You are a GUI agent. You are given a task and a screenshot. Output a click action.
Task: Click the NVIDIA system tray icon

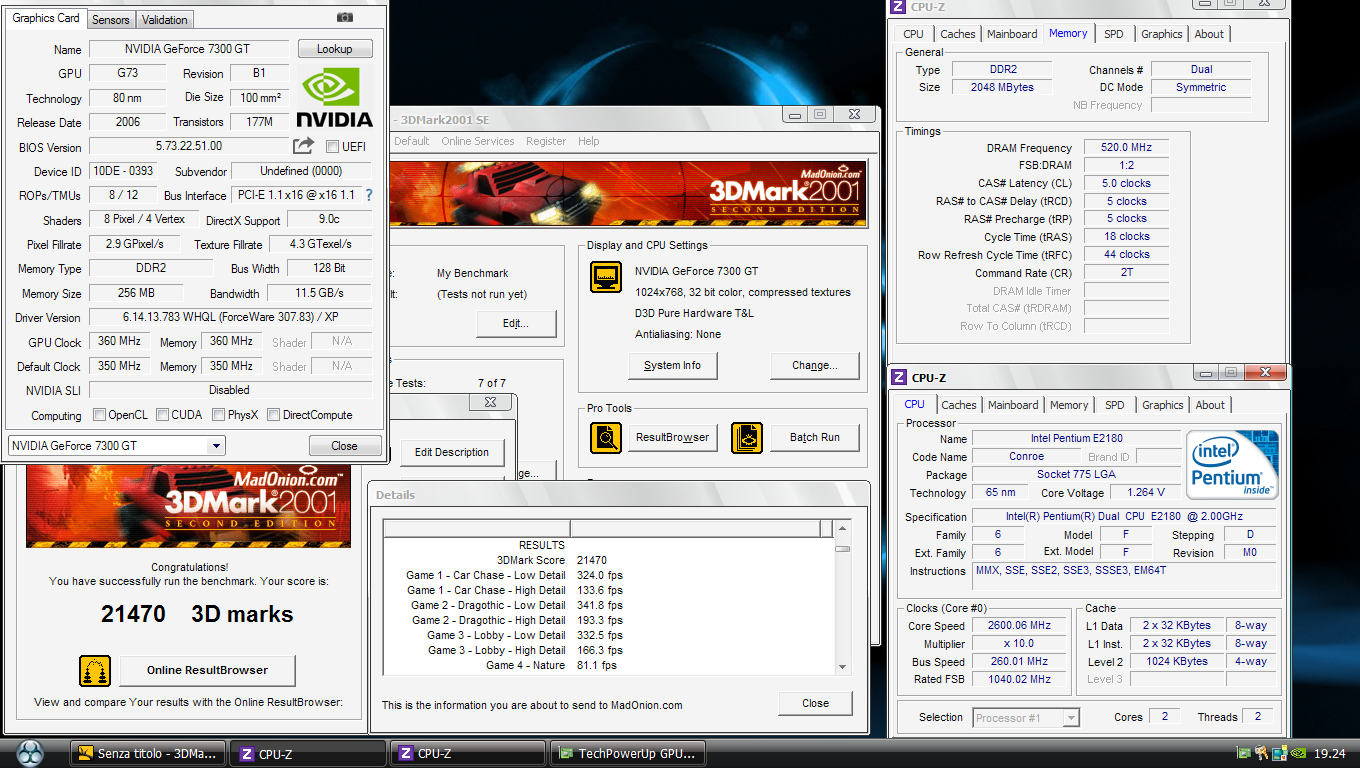pos(1300,753)
